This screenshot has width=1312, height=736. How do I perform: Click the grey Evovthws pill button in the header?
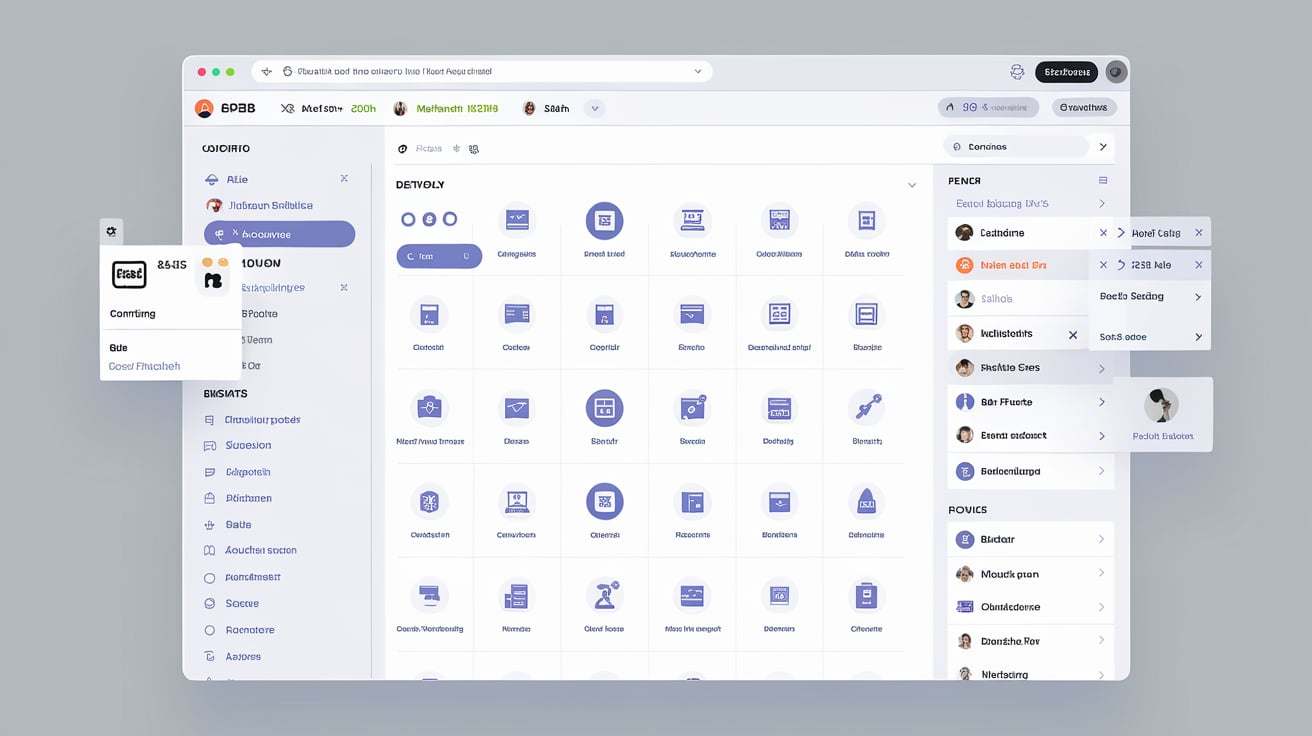point(1084,107)
